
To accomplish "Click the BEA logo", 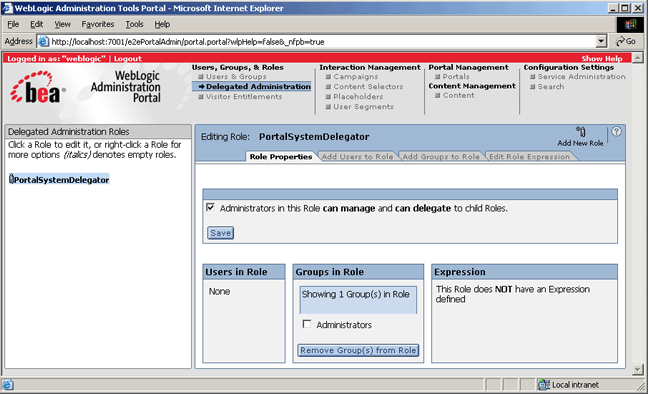I will click(37, 87).
